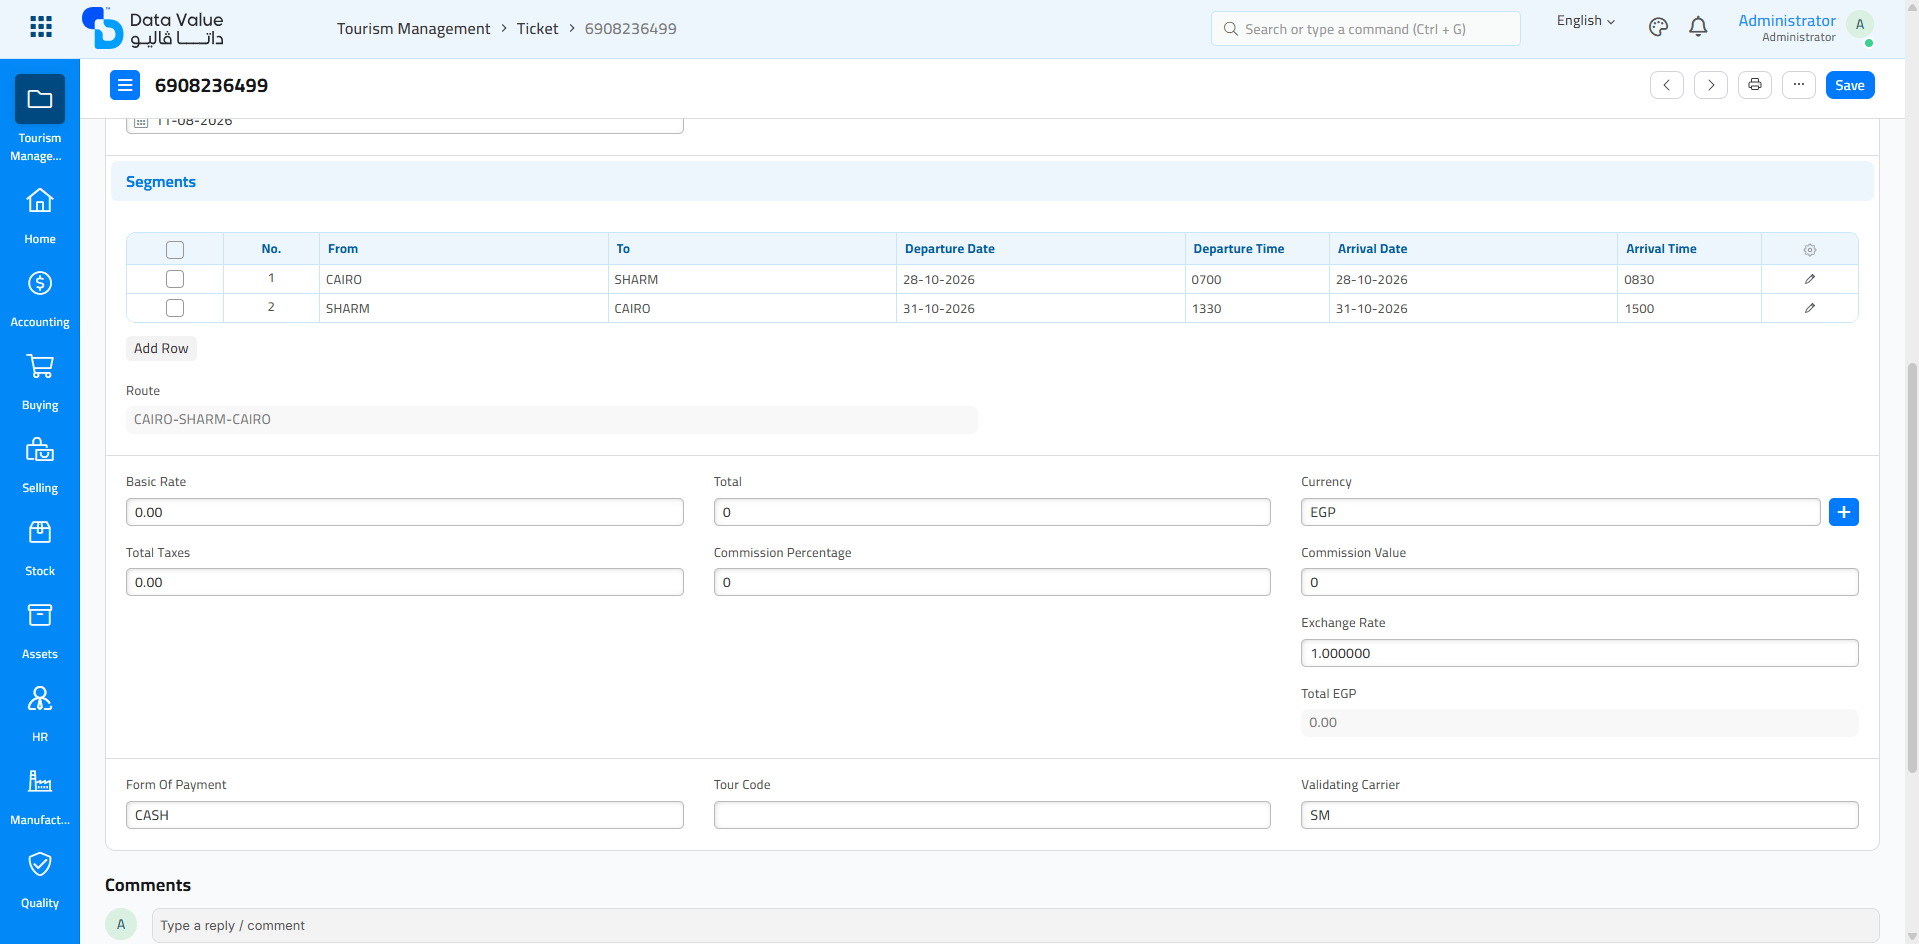
Task: Toggle the form sidebar hamburger button
Action: 125,85
